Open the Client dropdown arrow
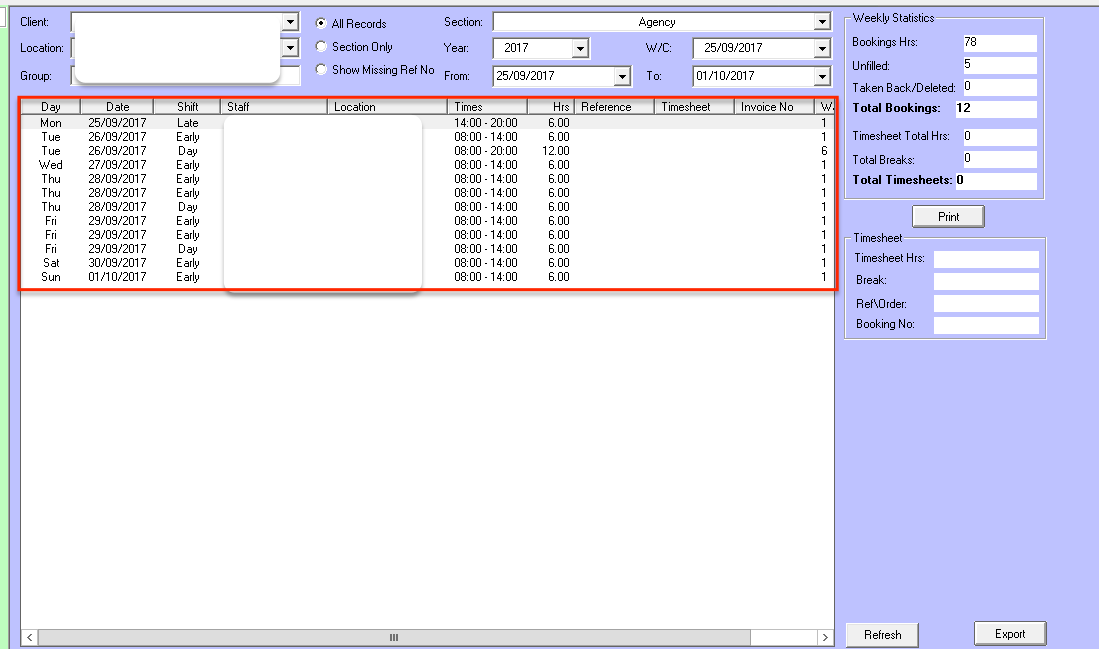Viewport: 1099px width, 649px height. coord(290,22)
